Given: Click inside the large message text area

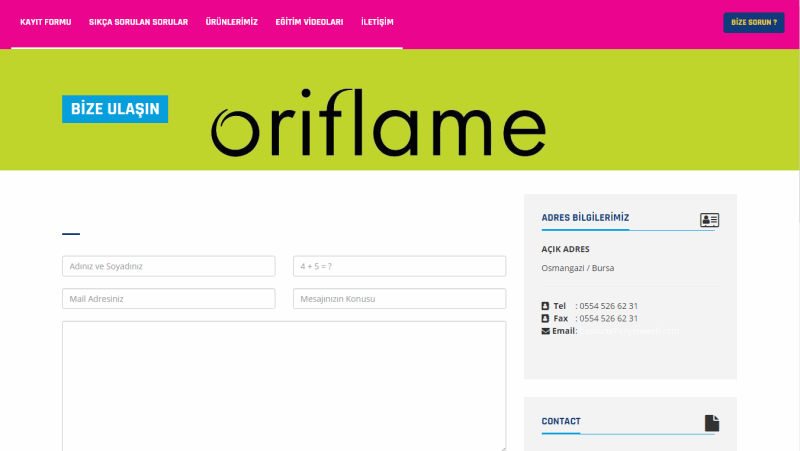Looking at the screenshot, I should [x=284, y=386].
